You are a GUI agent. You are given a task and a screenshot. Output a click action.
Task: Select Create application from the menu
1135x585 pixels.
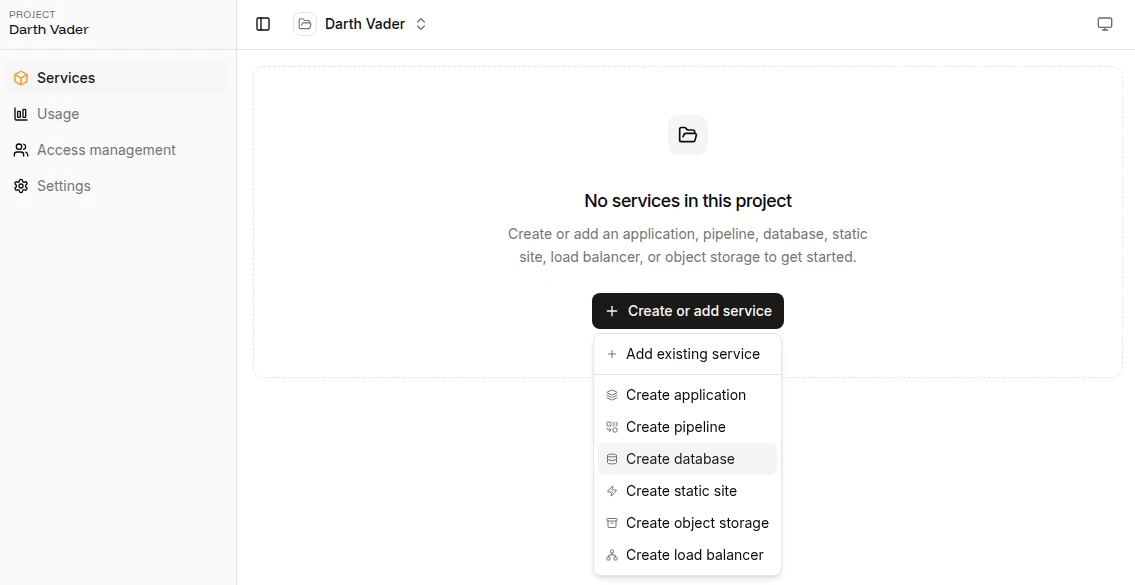[x=688, y=395]
